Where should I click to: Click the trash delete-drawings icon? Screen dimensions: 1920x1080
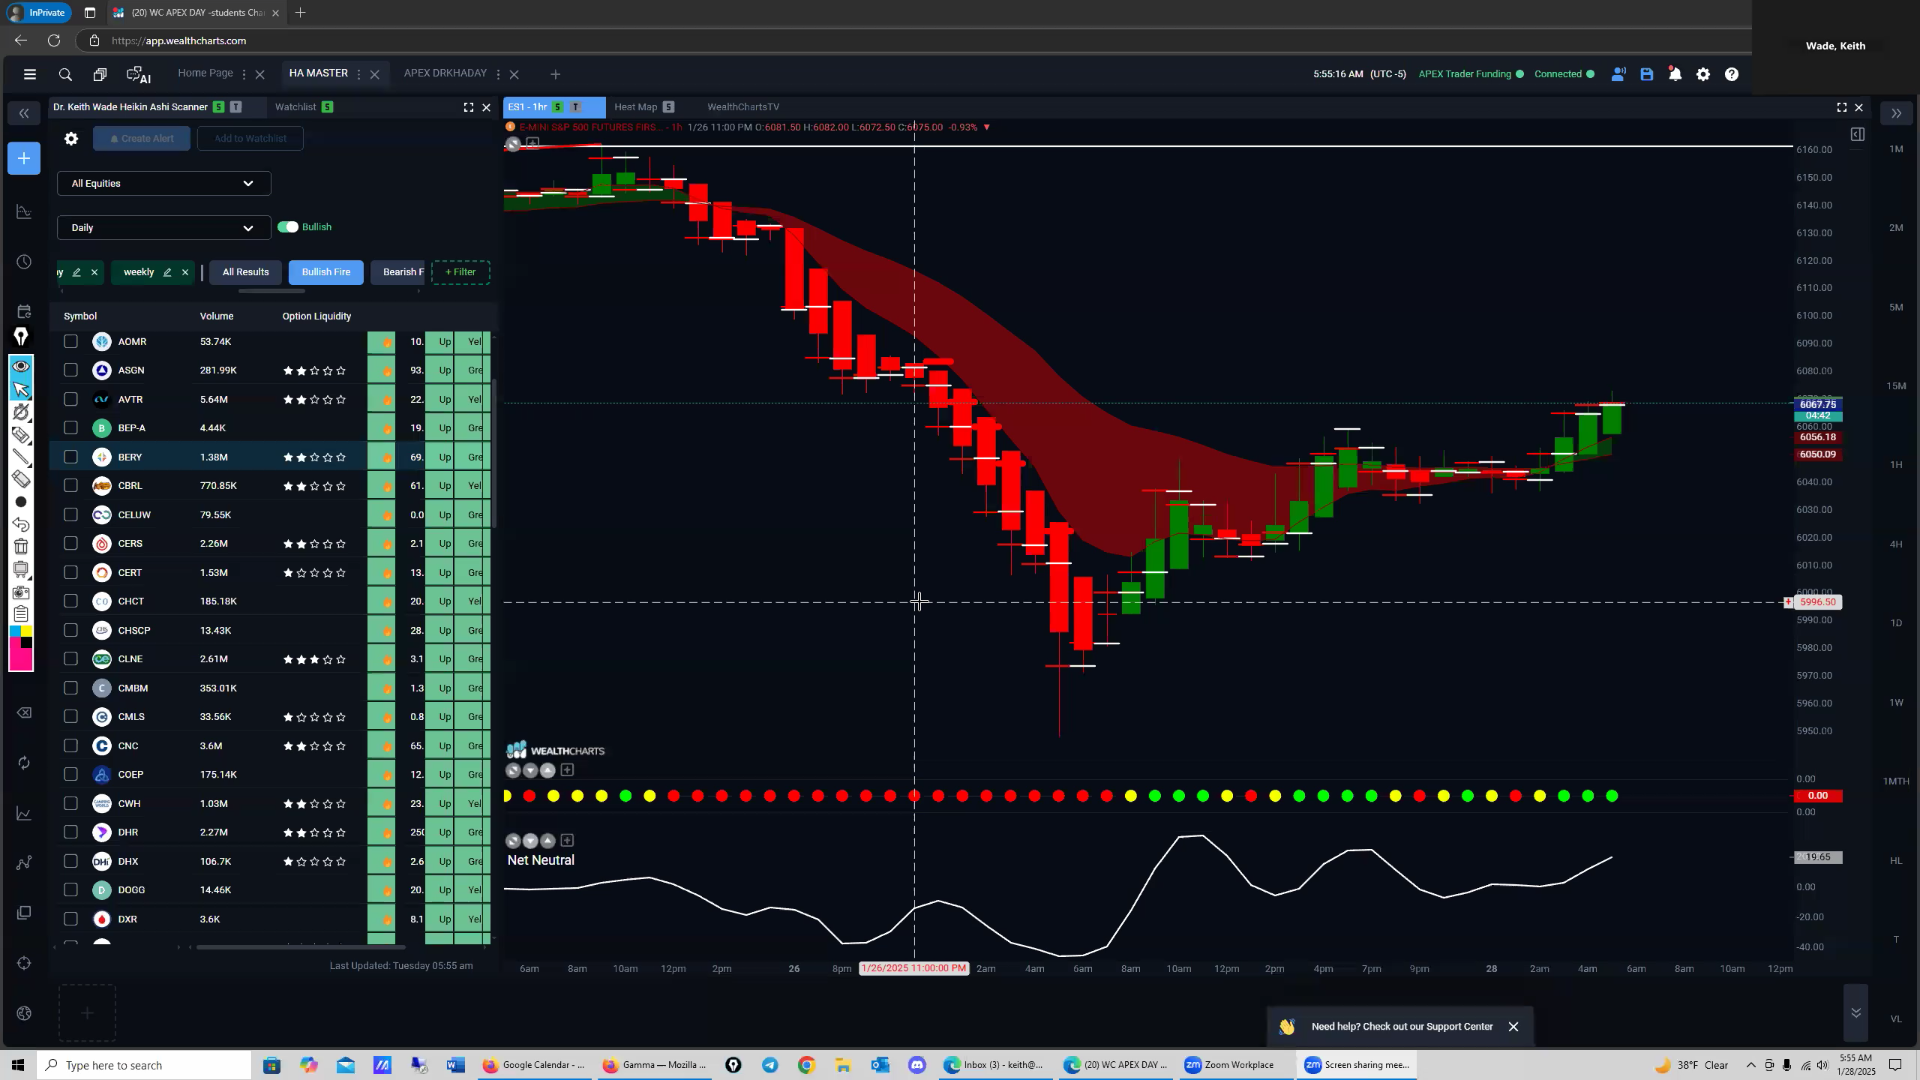point(21,546)
